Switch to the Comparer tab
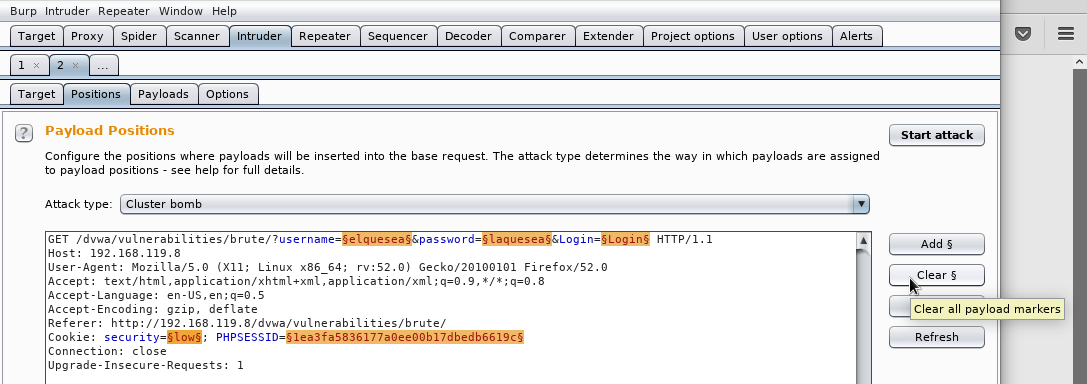The width and height of the screenshot is (1087, 384). tap(537, 36)
